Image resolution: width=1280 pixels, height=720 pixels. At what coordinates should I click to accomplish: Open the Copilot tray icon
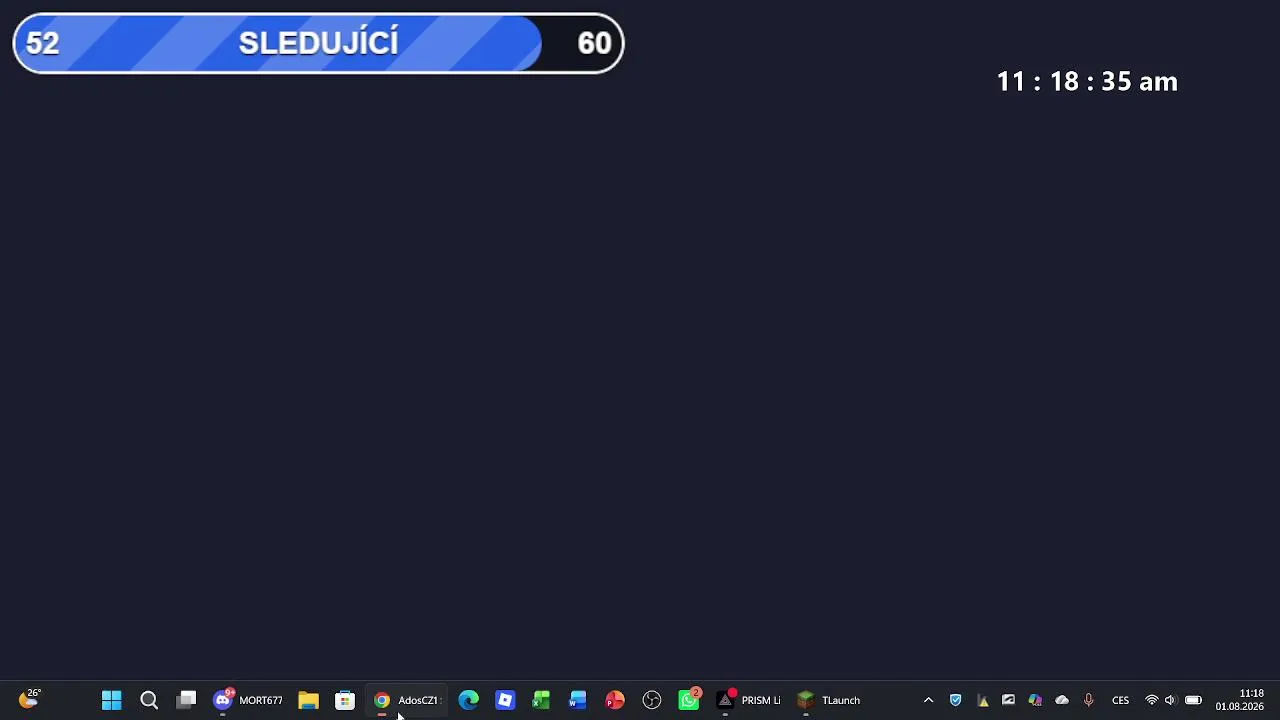click(1035, 700)
